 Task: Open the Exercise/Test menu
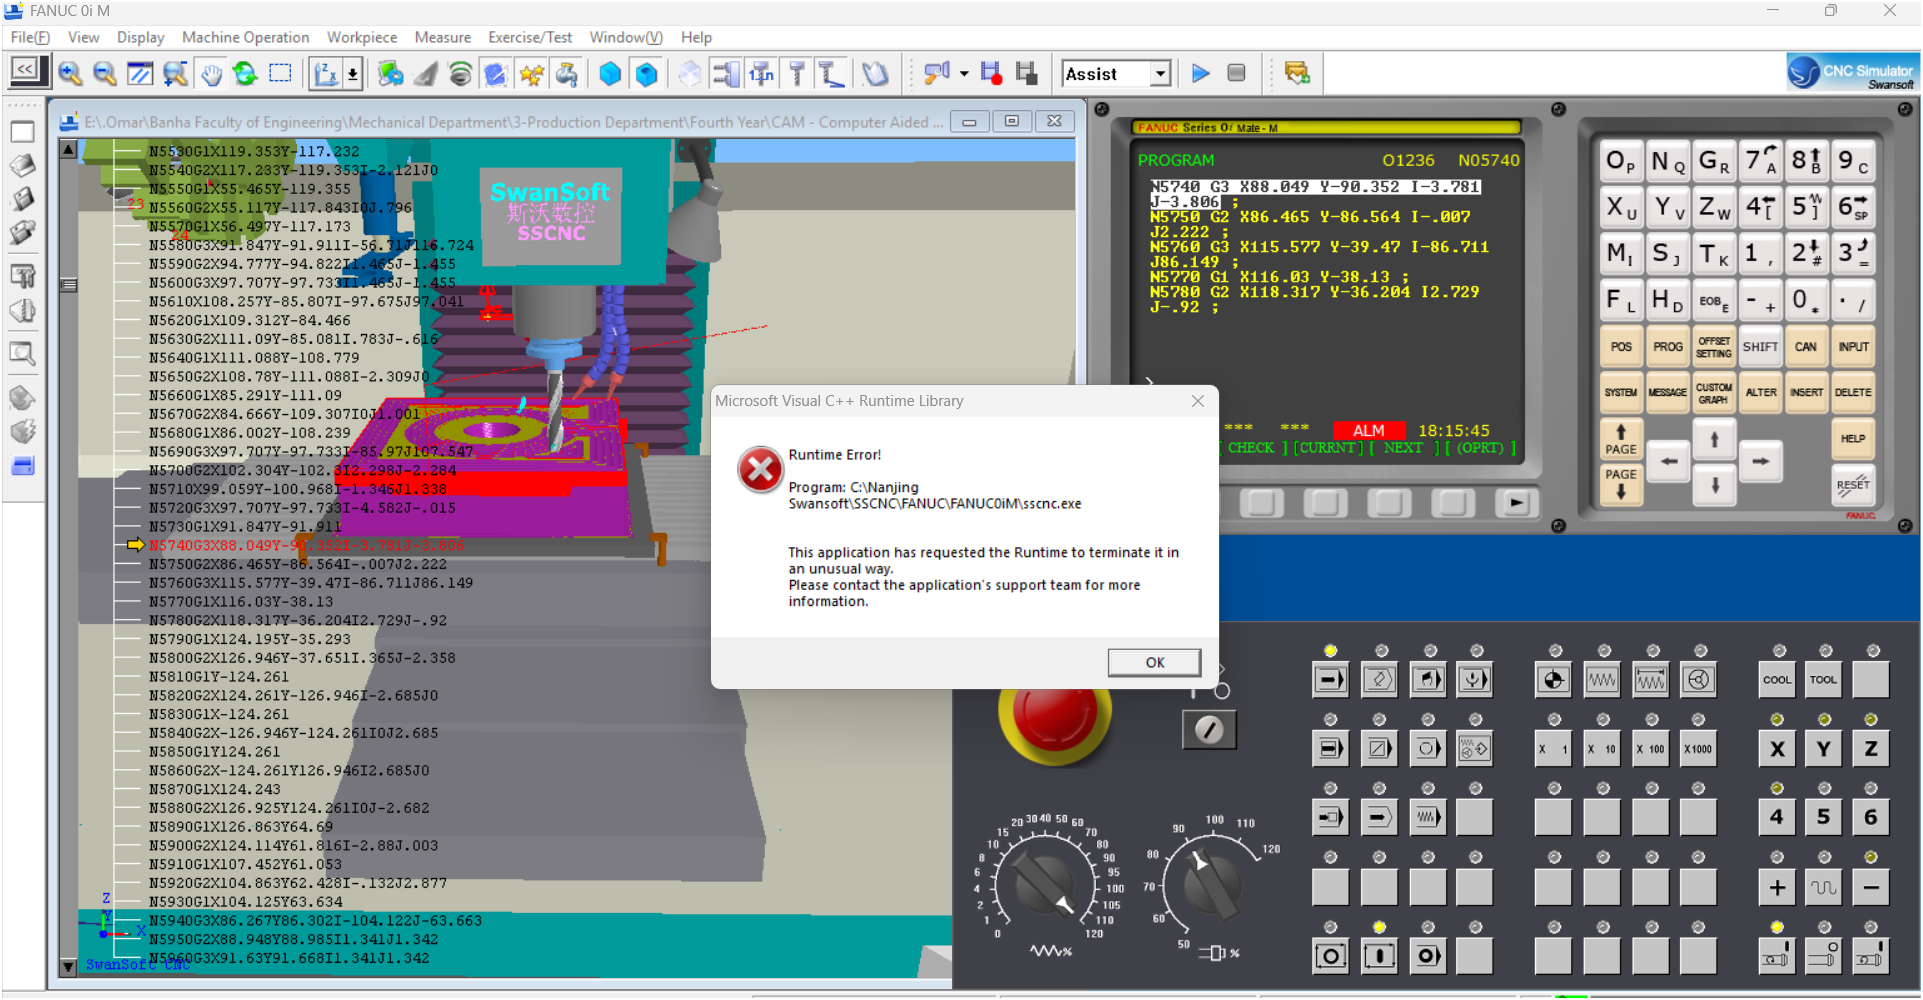point(530,37)
